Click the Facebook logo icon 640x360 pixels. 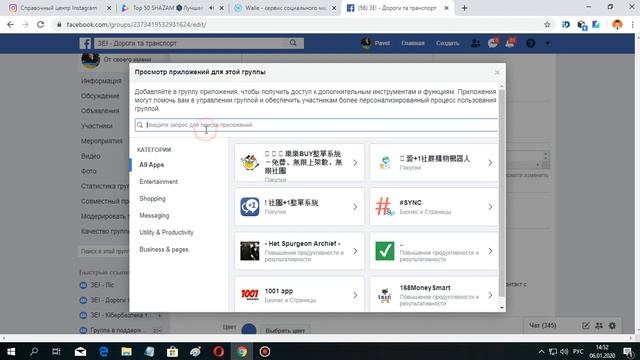(x=85, y=43)
